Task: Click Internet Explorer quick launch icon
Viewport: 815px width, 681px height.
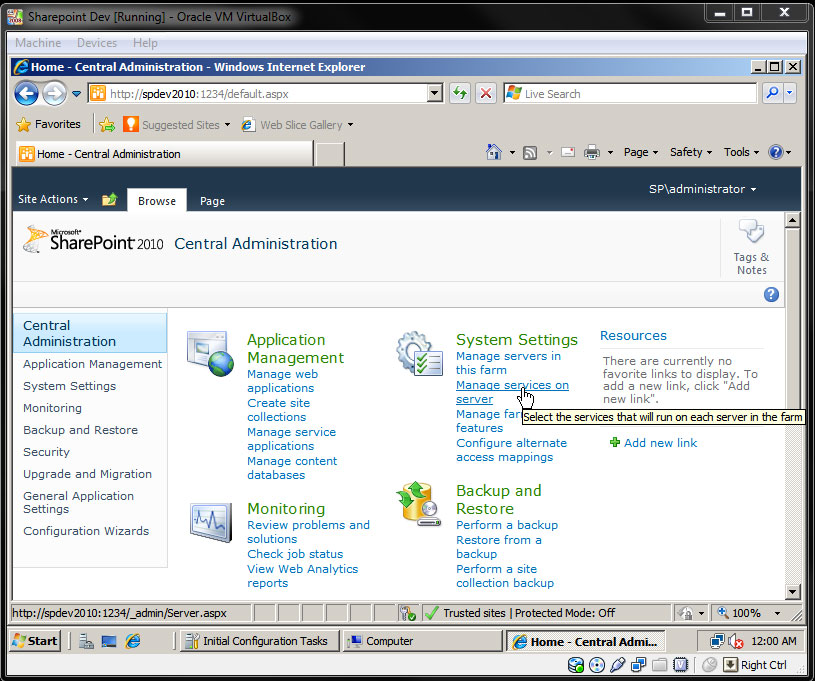Action: (x=133, y=641)
